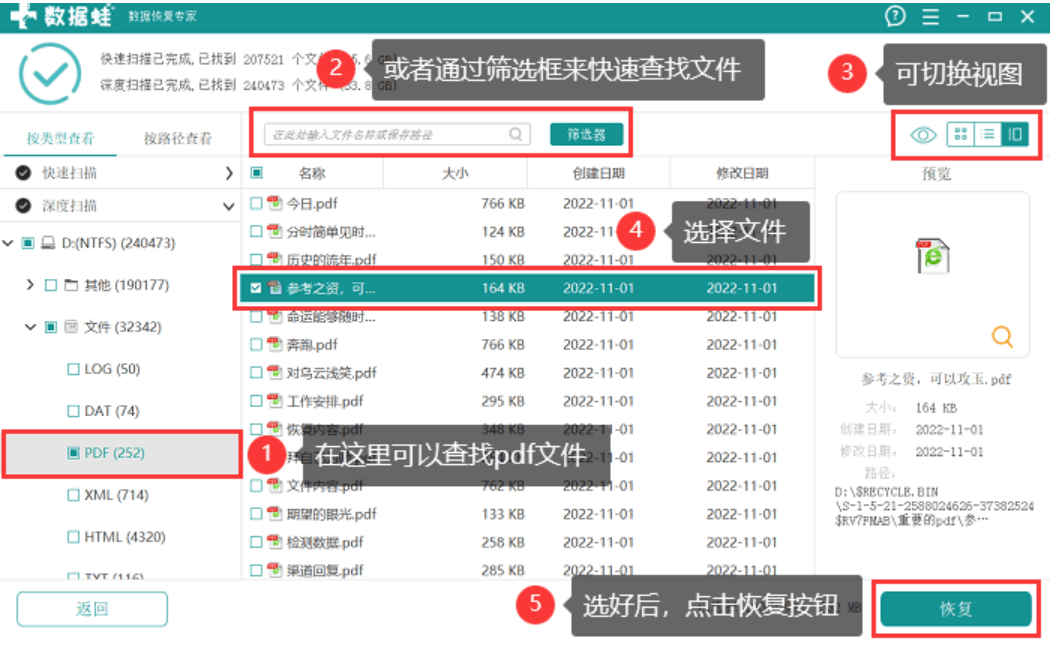Click the 返回 back button

pyautogui.click(x=92, y=608)
